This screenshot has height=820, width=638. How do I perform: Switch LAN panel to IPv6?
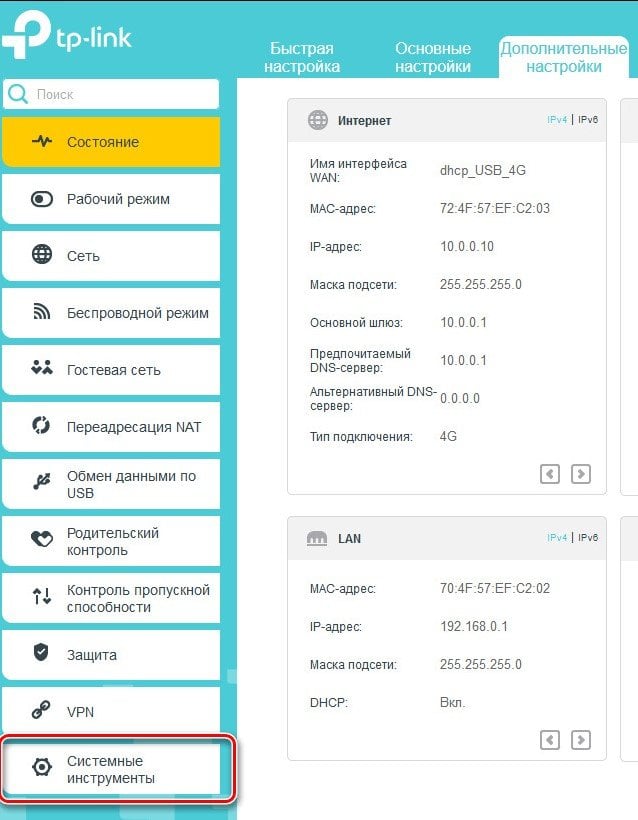click(x=588, y=538)
